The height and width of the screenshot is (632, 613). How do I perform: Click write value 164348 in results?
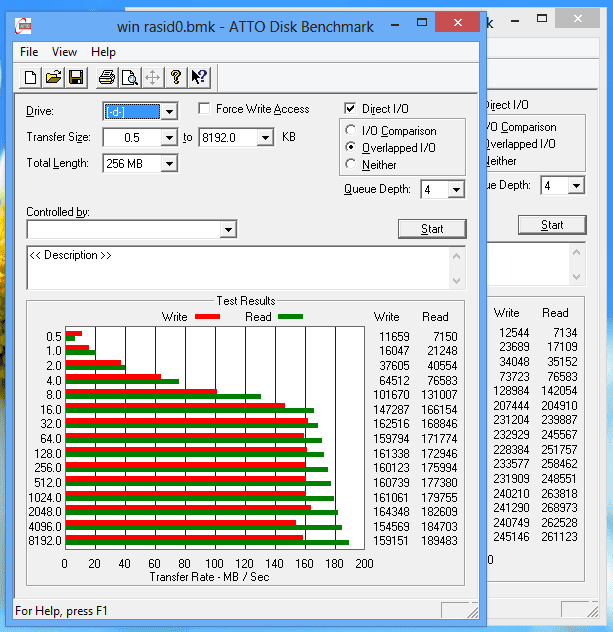point(391,512)
